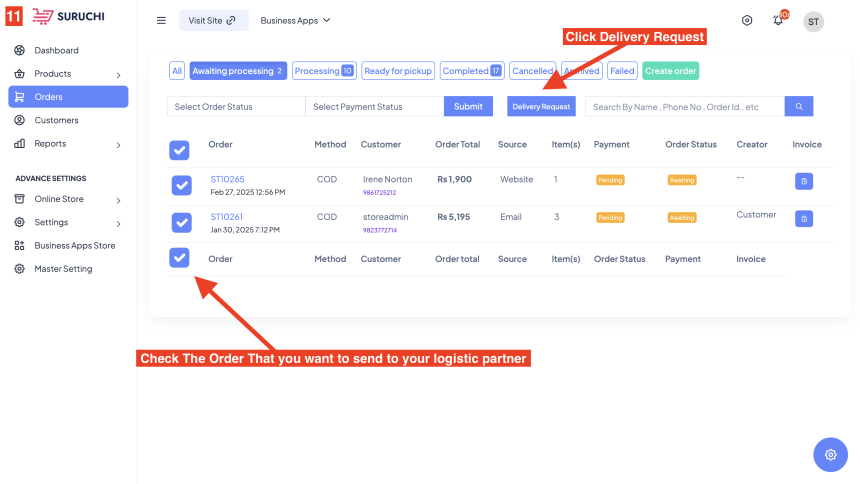The width and height of the screenshot is (860, 484).
Task: Uncheck the order ST10261 checkbox
Action: pyautogui.click(x=181, y=222)
